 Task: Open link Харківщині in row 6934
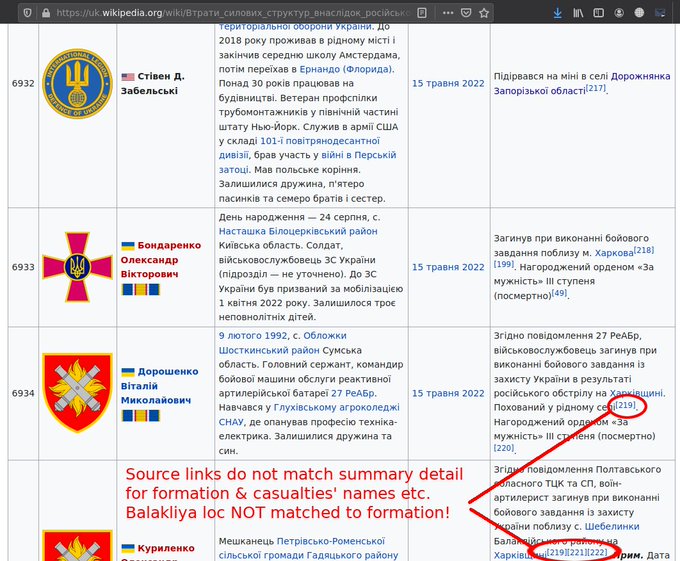[636, 393]
